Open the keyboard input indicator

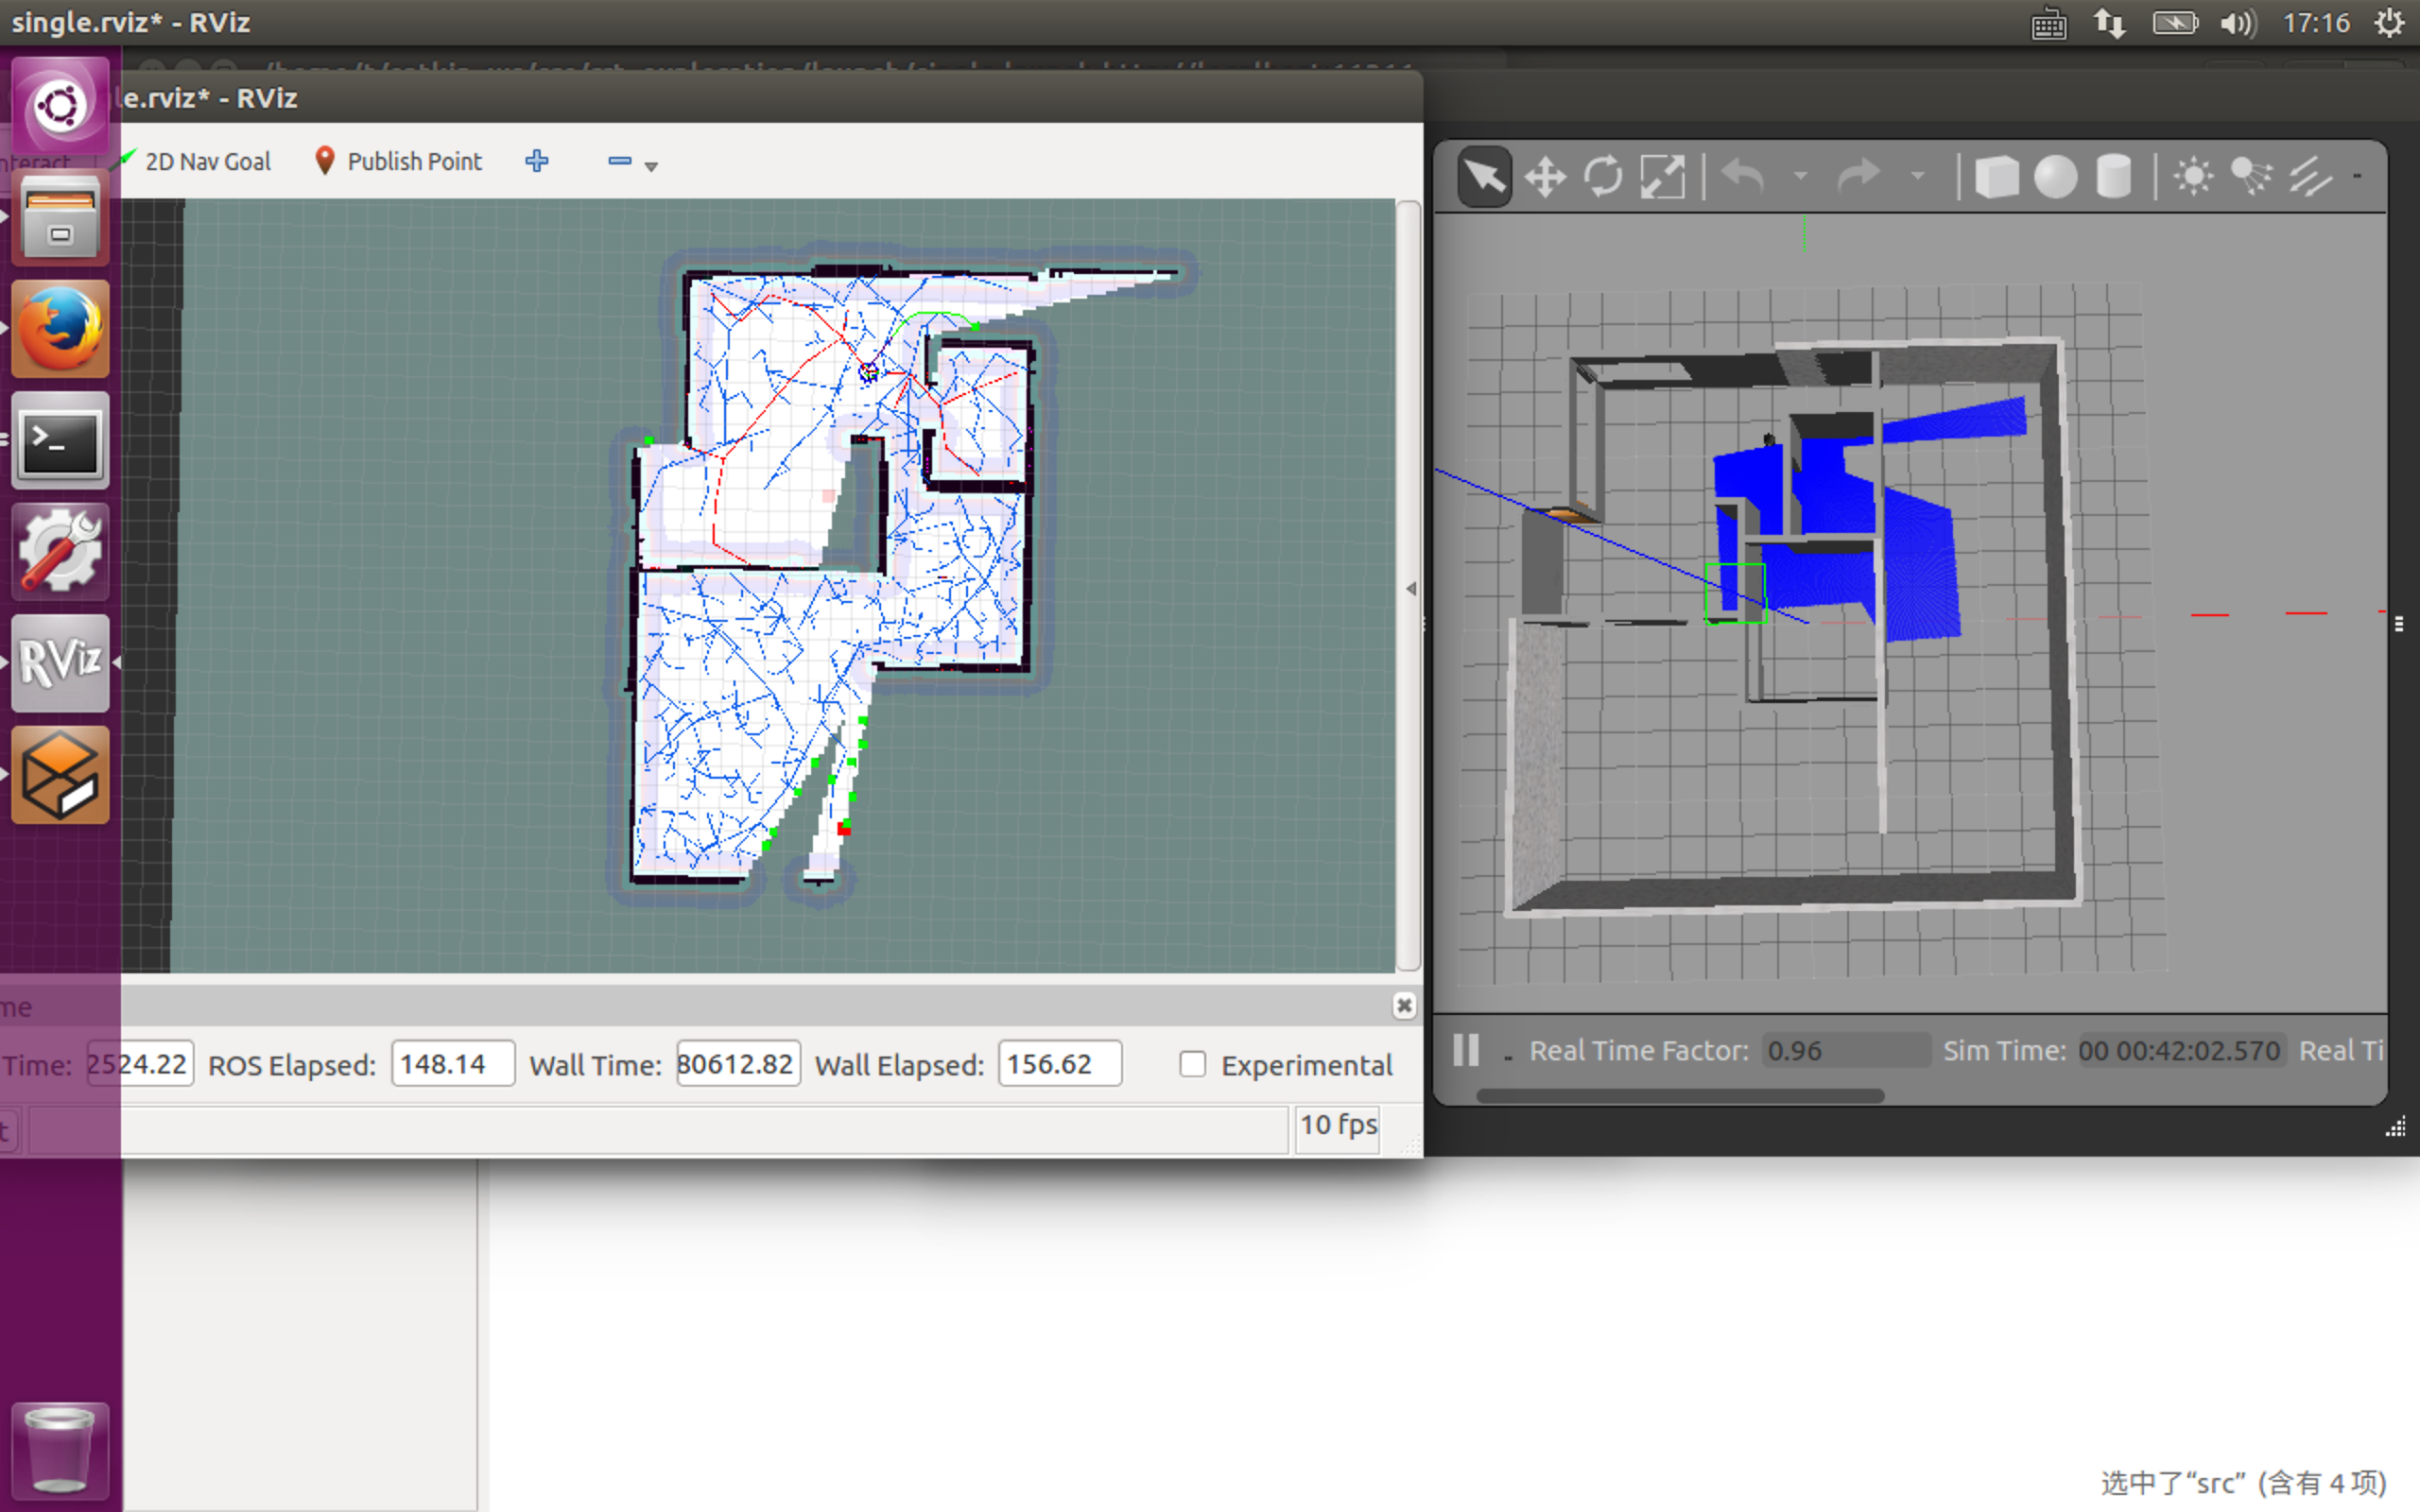point(2049,23)
